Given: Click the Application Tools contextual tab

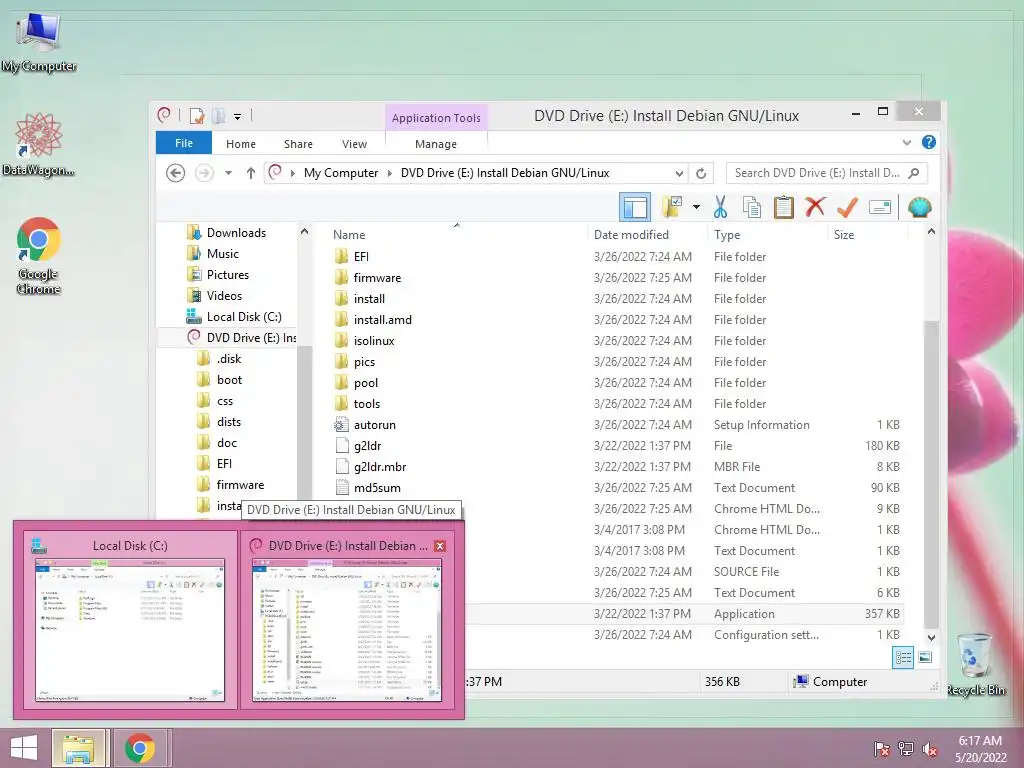Looking at the screenshot, I should pos(436,118).
